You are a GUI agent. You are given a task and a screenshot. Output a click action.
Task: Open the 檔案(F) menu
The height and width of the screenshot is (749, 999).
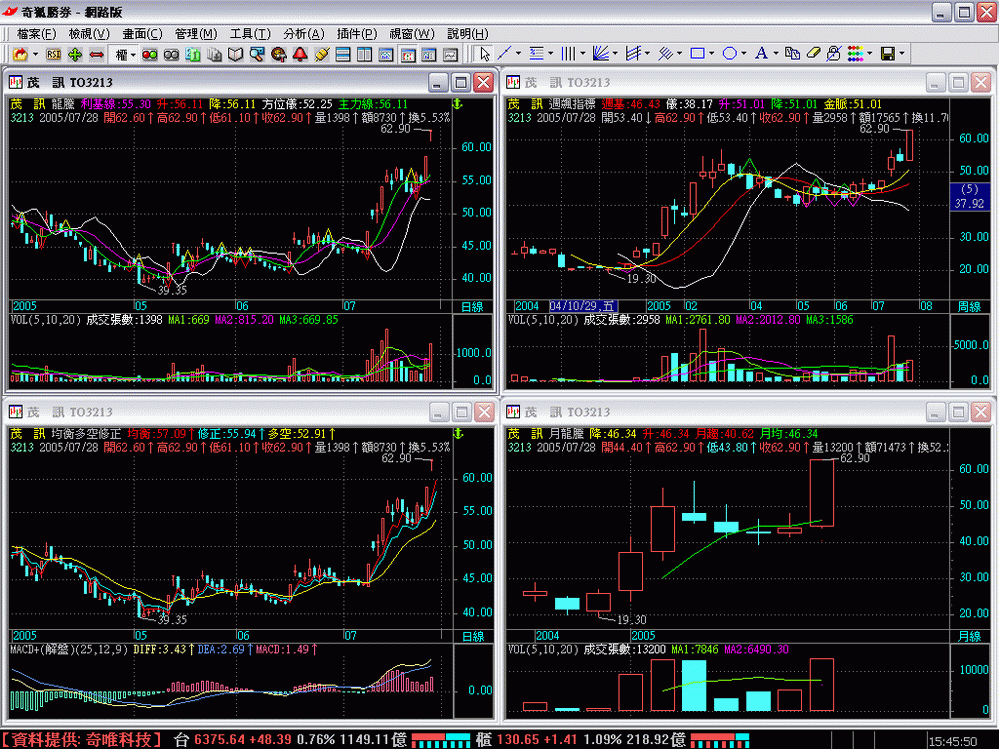pos(36,34)
